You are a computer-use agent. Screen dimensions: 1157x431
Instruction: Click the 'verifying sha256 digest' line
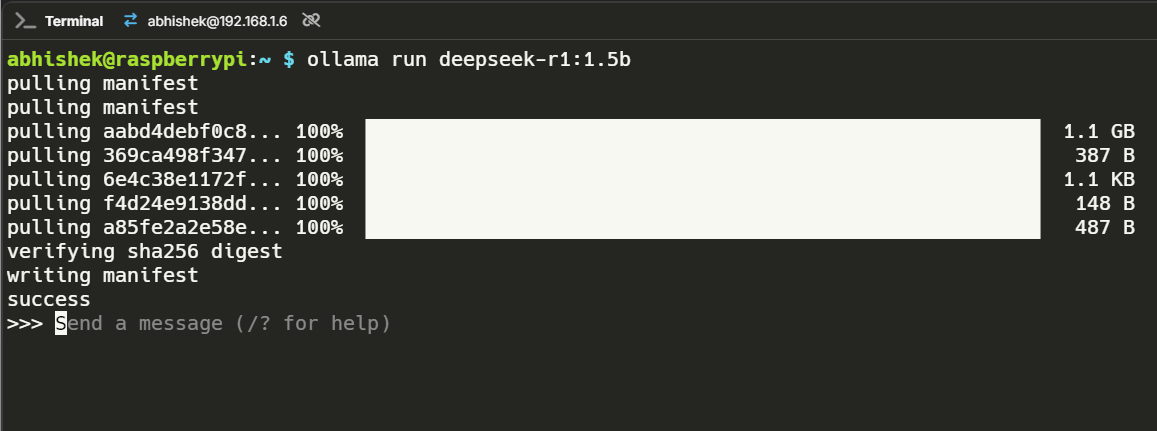pyautogui.click(x=145, y=252)
